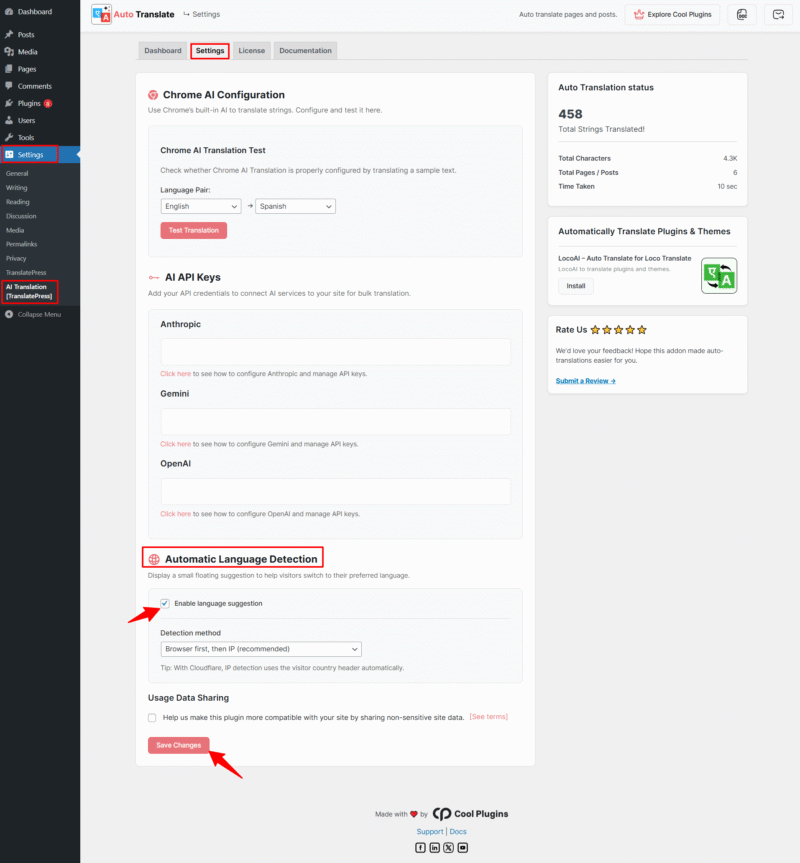Open the Language Pair source dropdown showing English
The image size is (800, 863).
199,206
